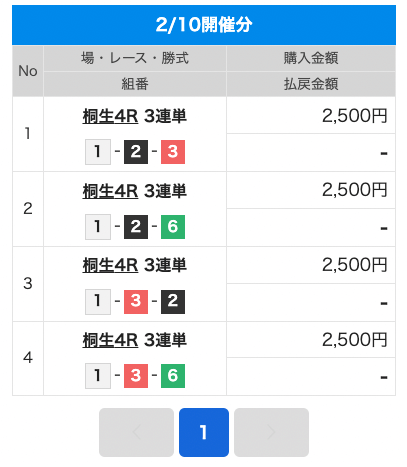
Task: Click the green boat 6 badge in row 2
Action: (173, 227)
